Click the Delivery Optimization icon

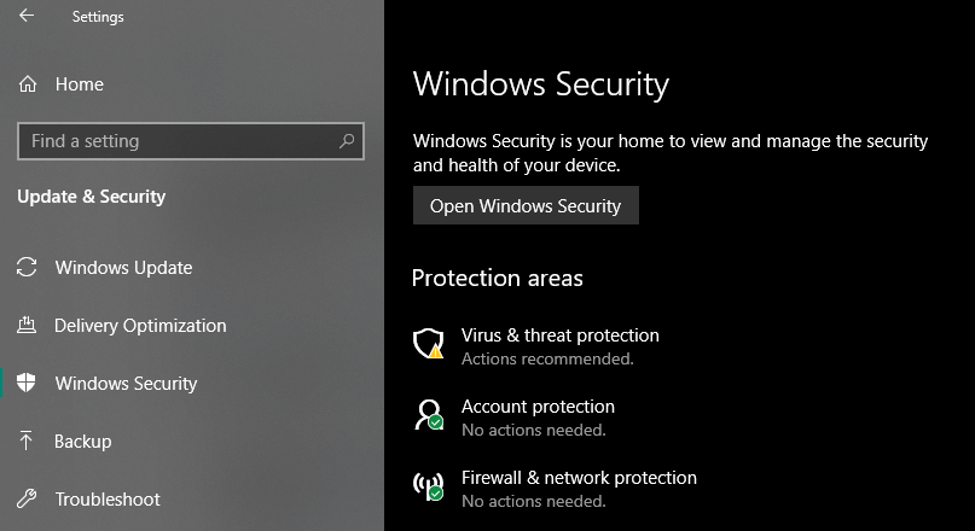[x=27, y=325]
